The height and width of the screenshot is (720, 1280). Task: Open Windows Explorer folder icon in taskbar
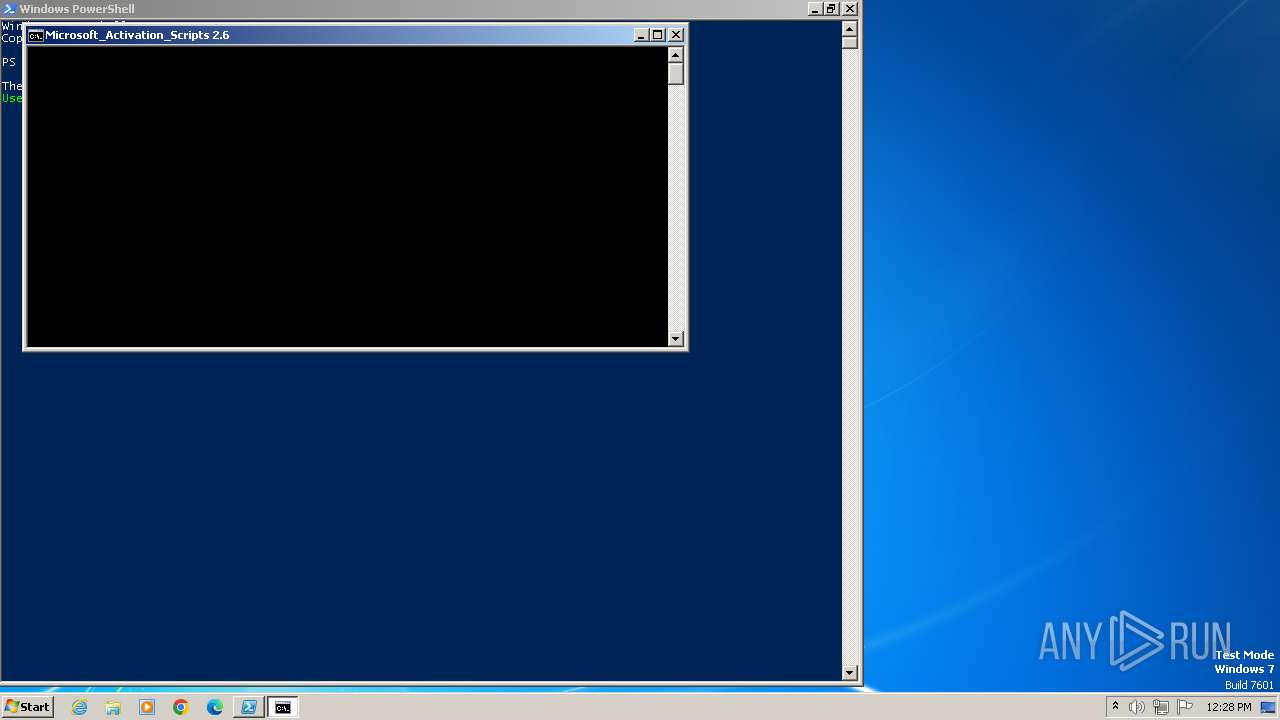113,707
